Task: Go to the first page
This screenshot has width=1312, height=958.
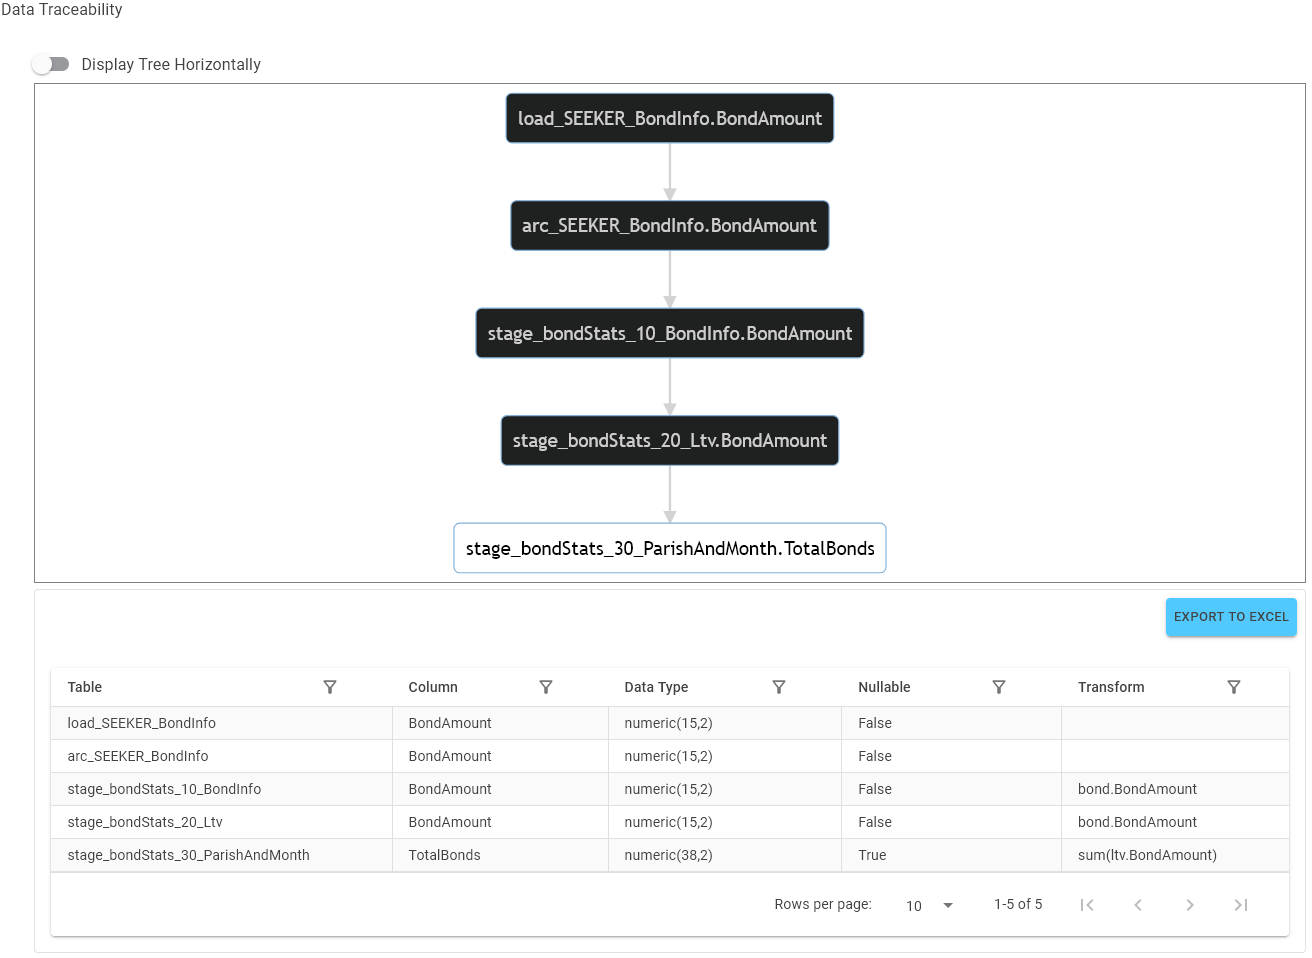Action: [1087, 905]
